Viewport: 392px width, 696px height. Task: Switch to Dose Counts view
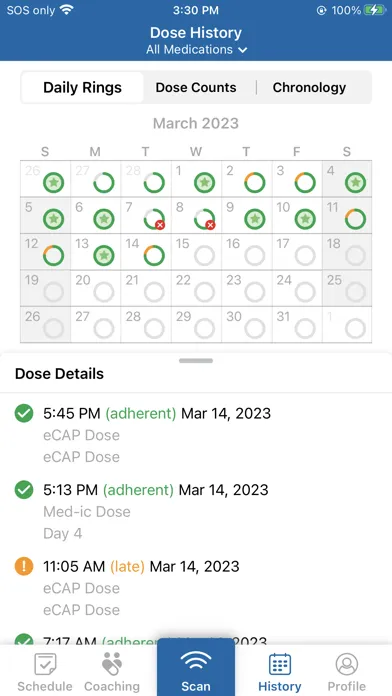(x=196, y=87)
